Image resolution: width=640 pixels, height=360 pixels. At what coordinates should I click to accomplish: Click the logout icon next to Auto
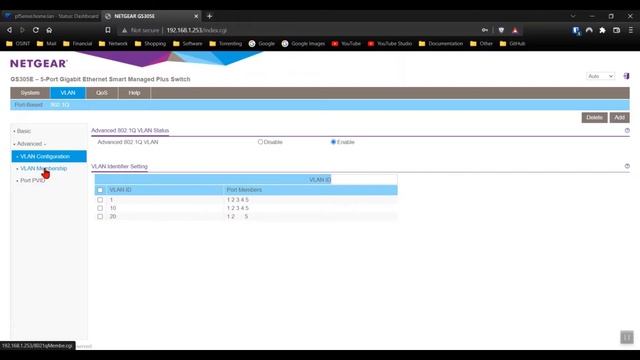coord(626,76)
